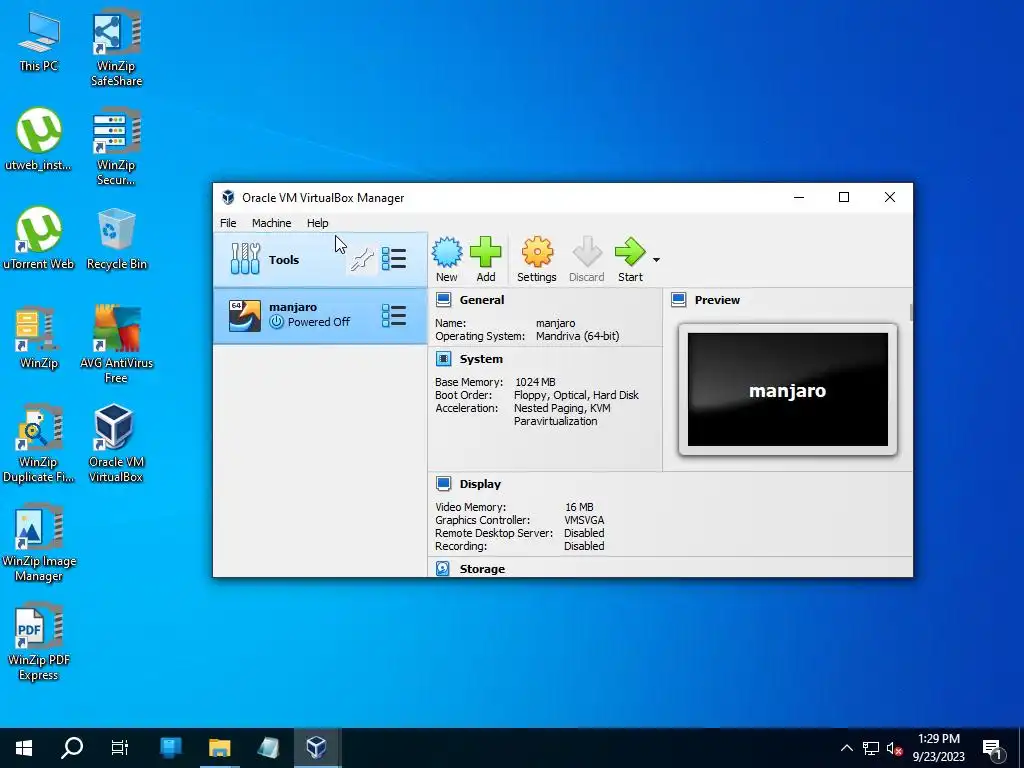The width and height of the screenshot is (1024, 768).
Task: Click the Discard toolbar button
Action: [586, 259]
